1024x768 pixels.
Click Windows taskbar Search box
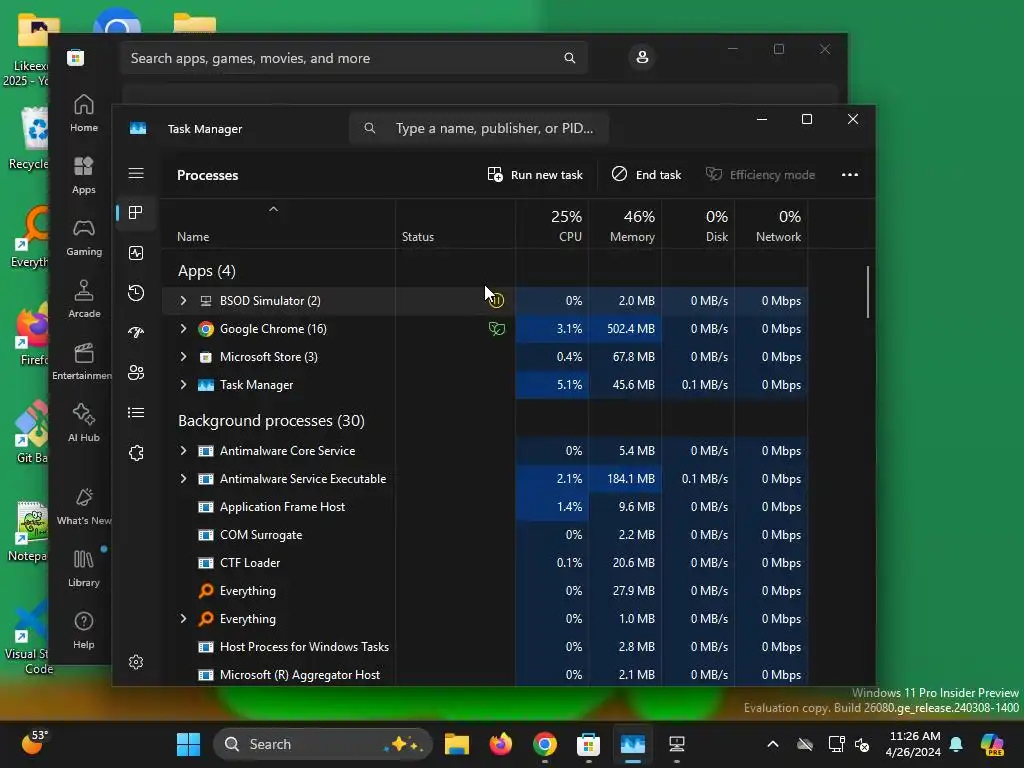click(323, 744)
